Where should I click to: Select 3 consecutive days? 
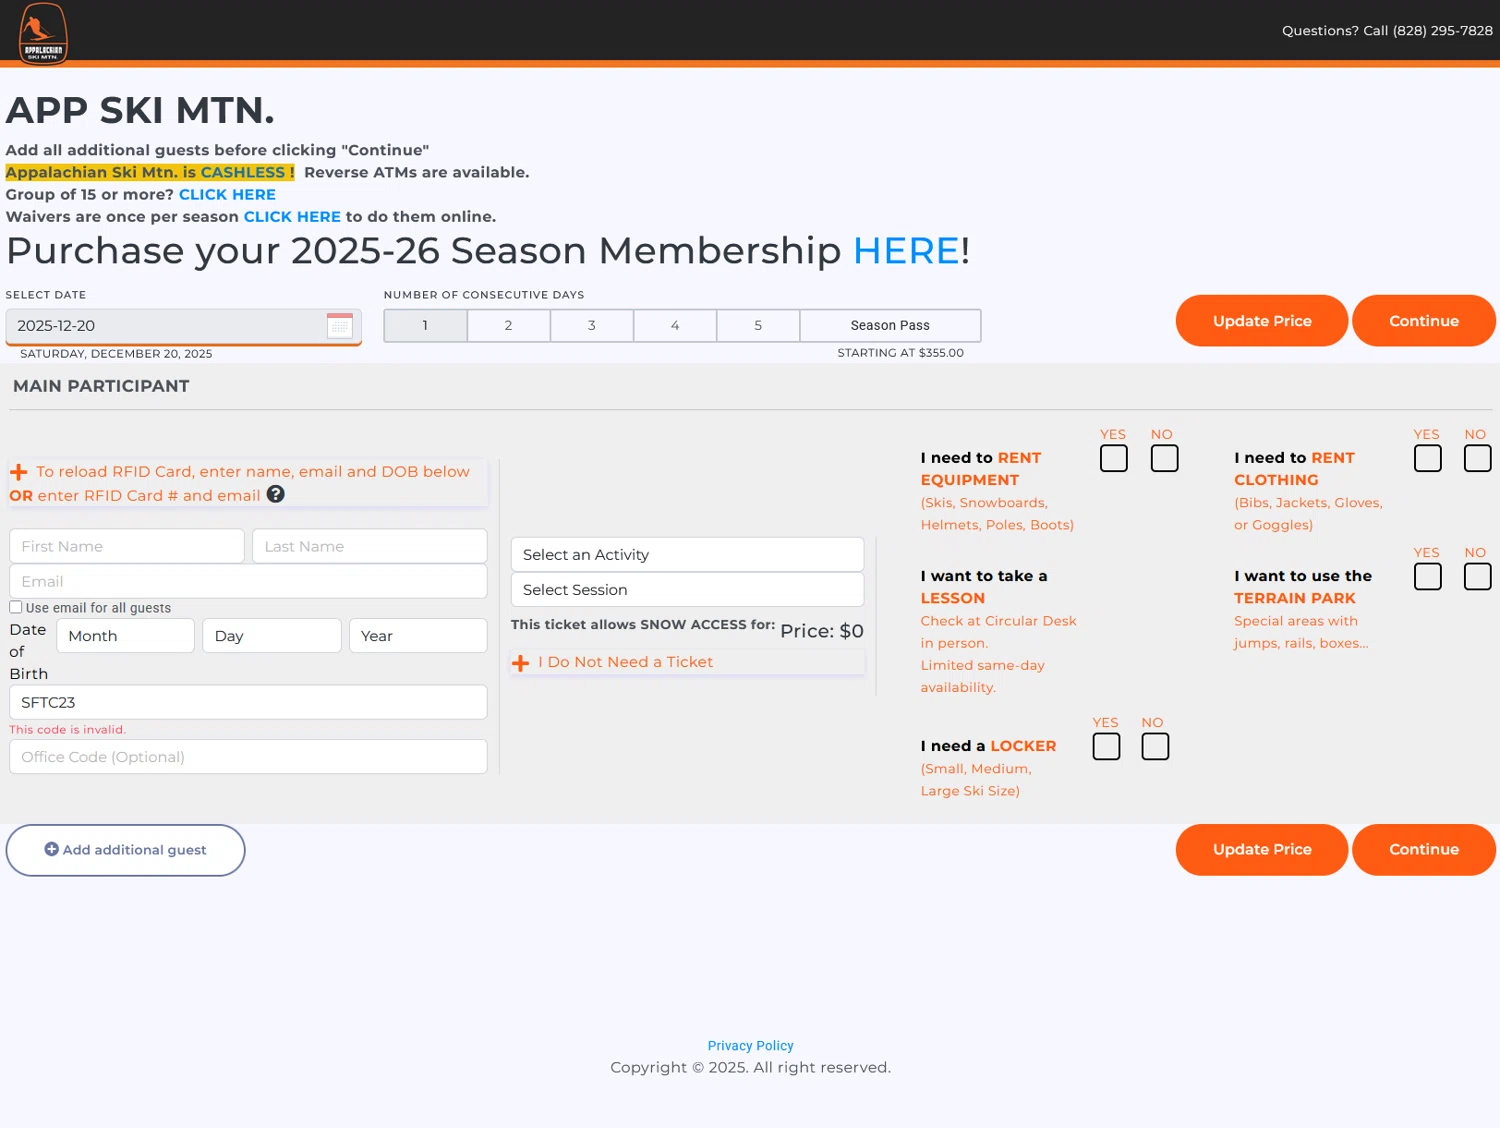[x=591, y=325]
